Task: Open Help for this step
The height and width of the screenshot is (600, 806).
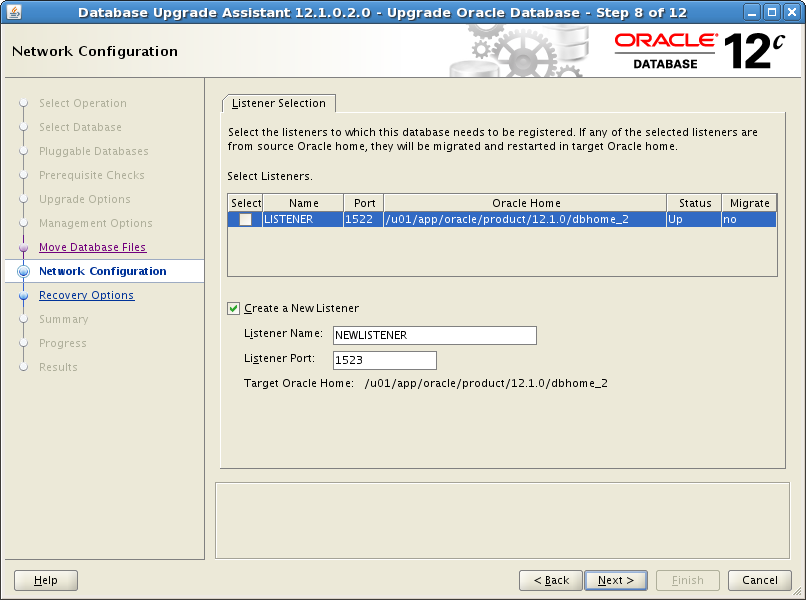Action: pyautogui.click(x=46, y=580)
